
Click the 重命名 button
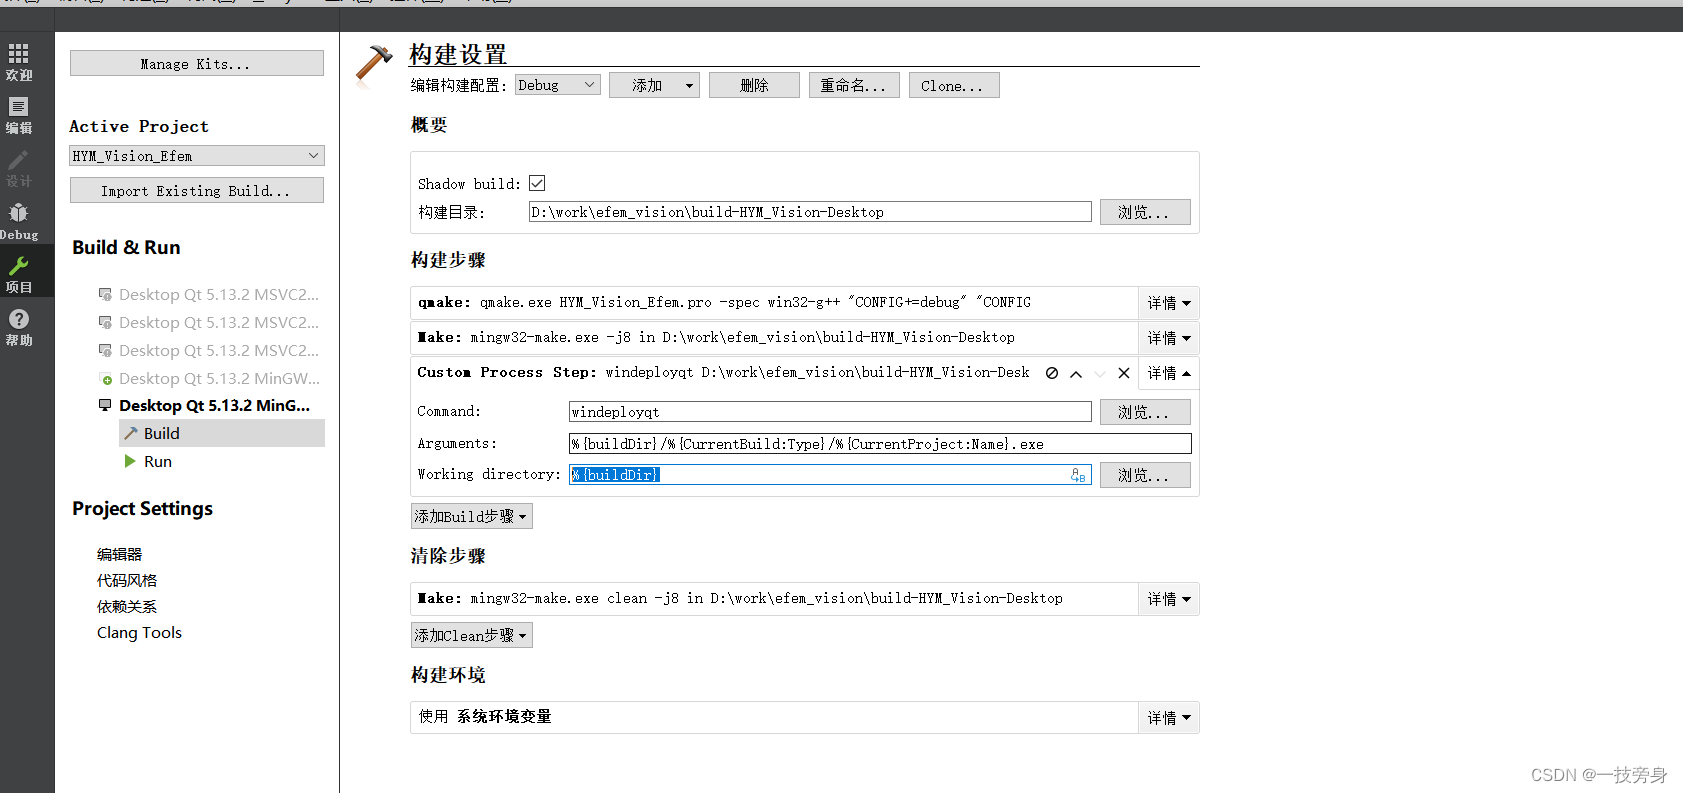coord(854,85)
